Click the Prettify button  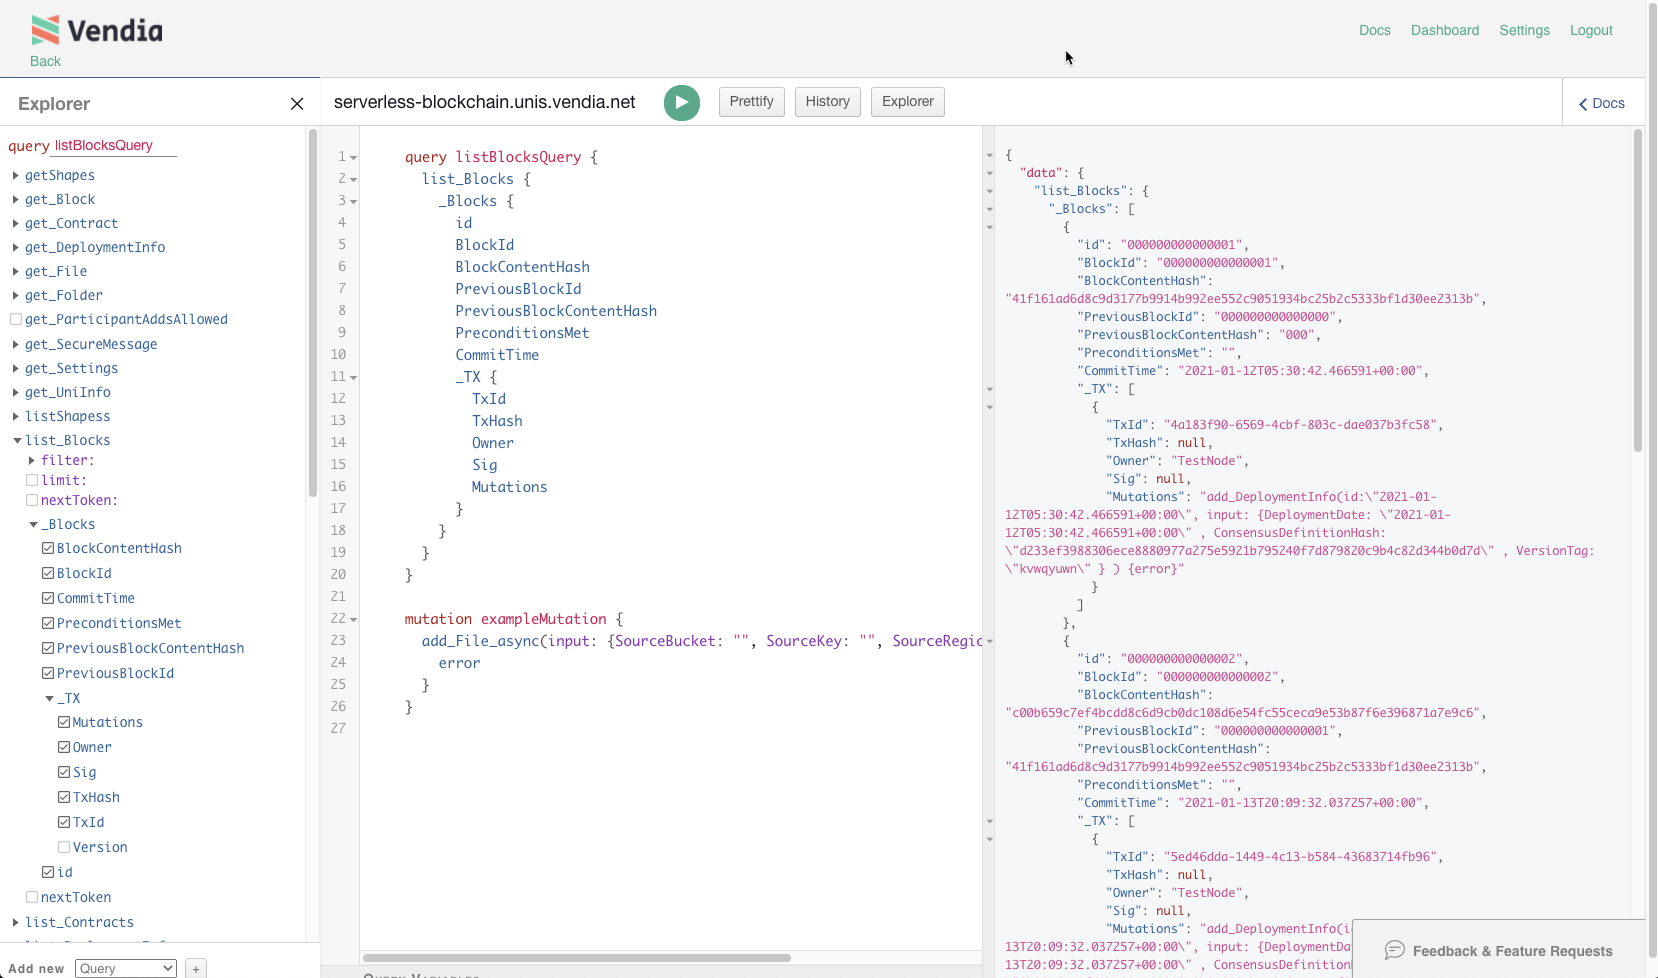pyautogui.click(x=751, y=102)
